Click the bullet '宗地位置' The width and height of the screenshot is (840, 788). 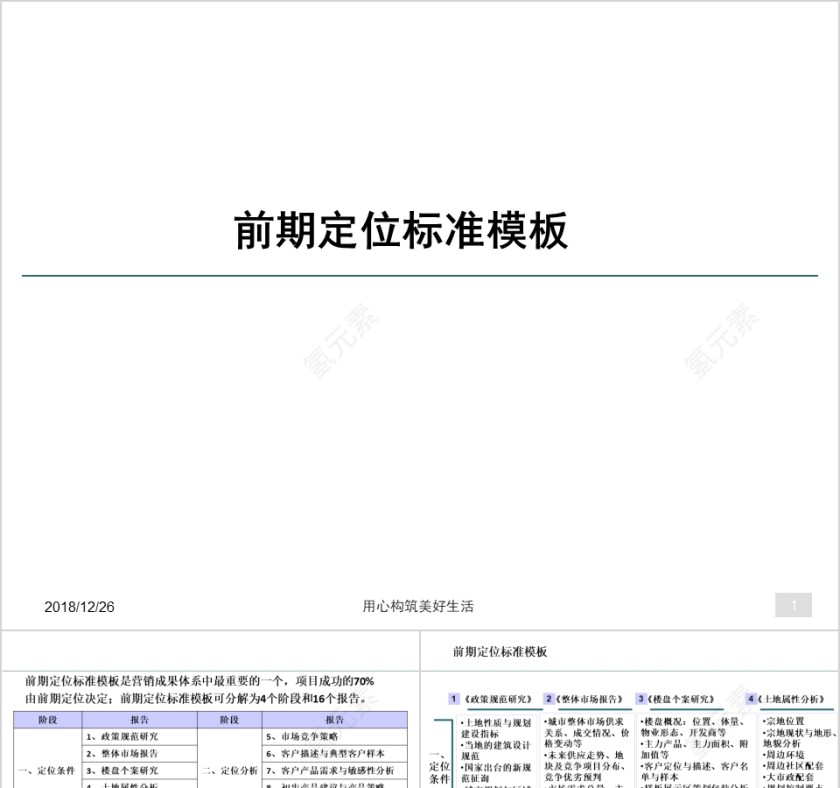[x=783, y=722]
